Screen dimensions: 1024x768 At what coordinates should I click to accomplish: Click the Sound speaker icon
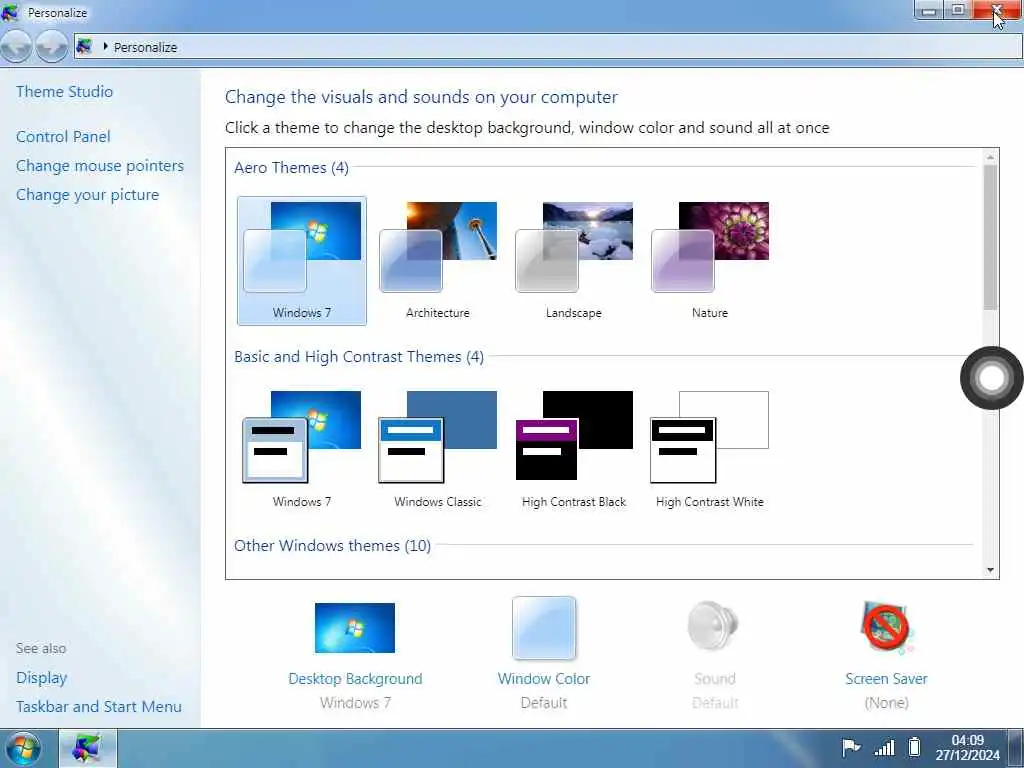[713, 626]
